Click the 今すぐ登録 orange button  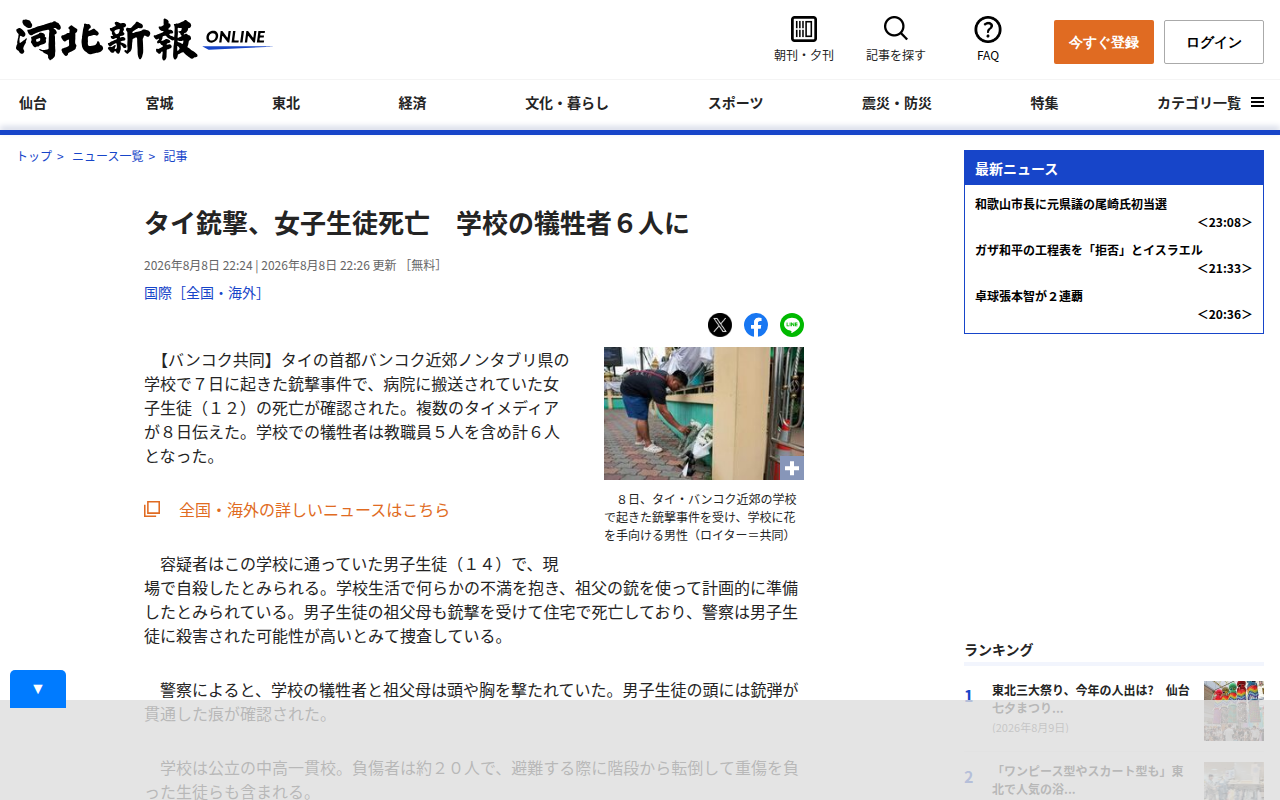tap(1104, 42)
